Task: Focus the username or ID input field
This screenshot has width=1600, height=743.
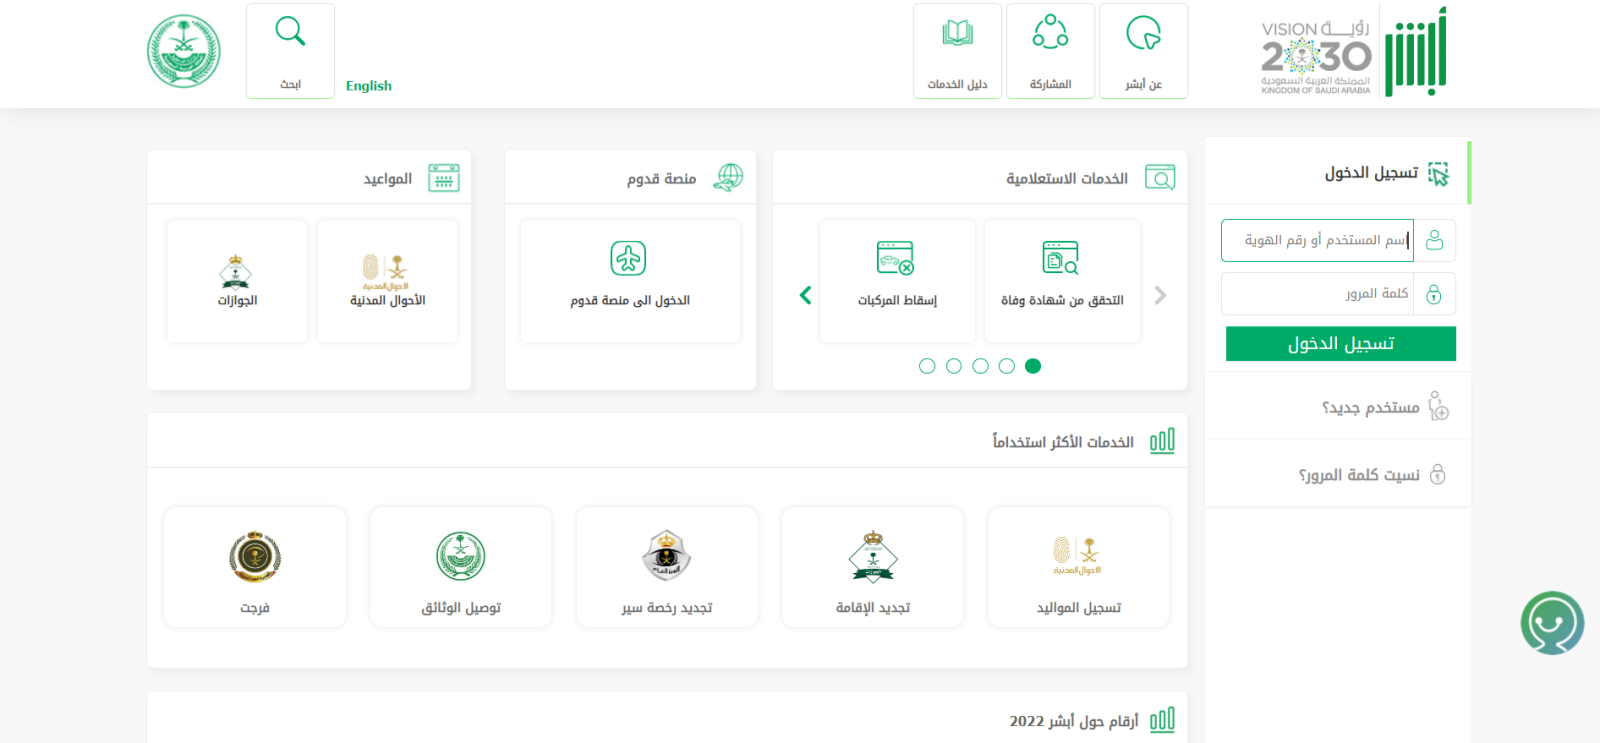Action: (1317, 240)
